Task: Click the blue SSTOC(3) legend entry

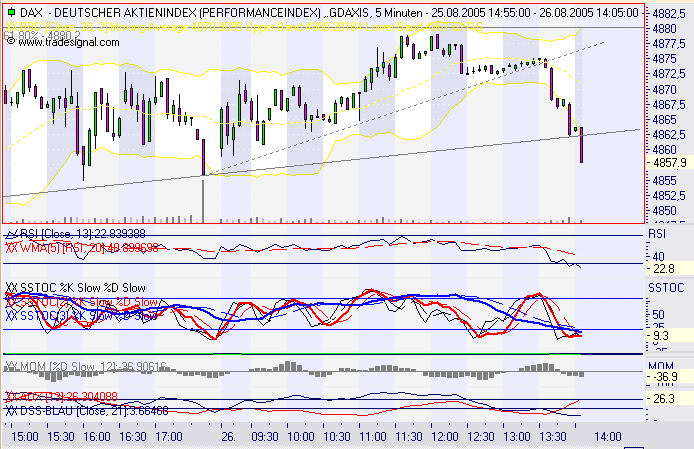Action: coord(82,316)
